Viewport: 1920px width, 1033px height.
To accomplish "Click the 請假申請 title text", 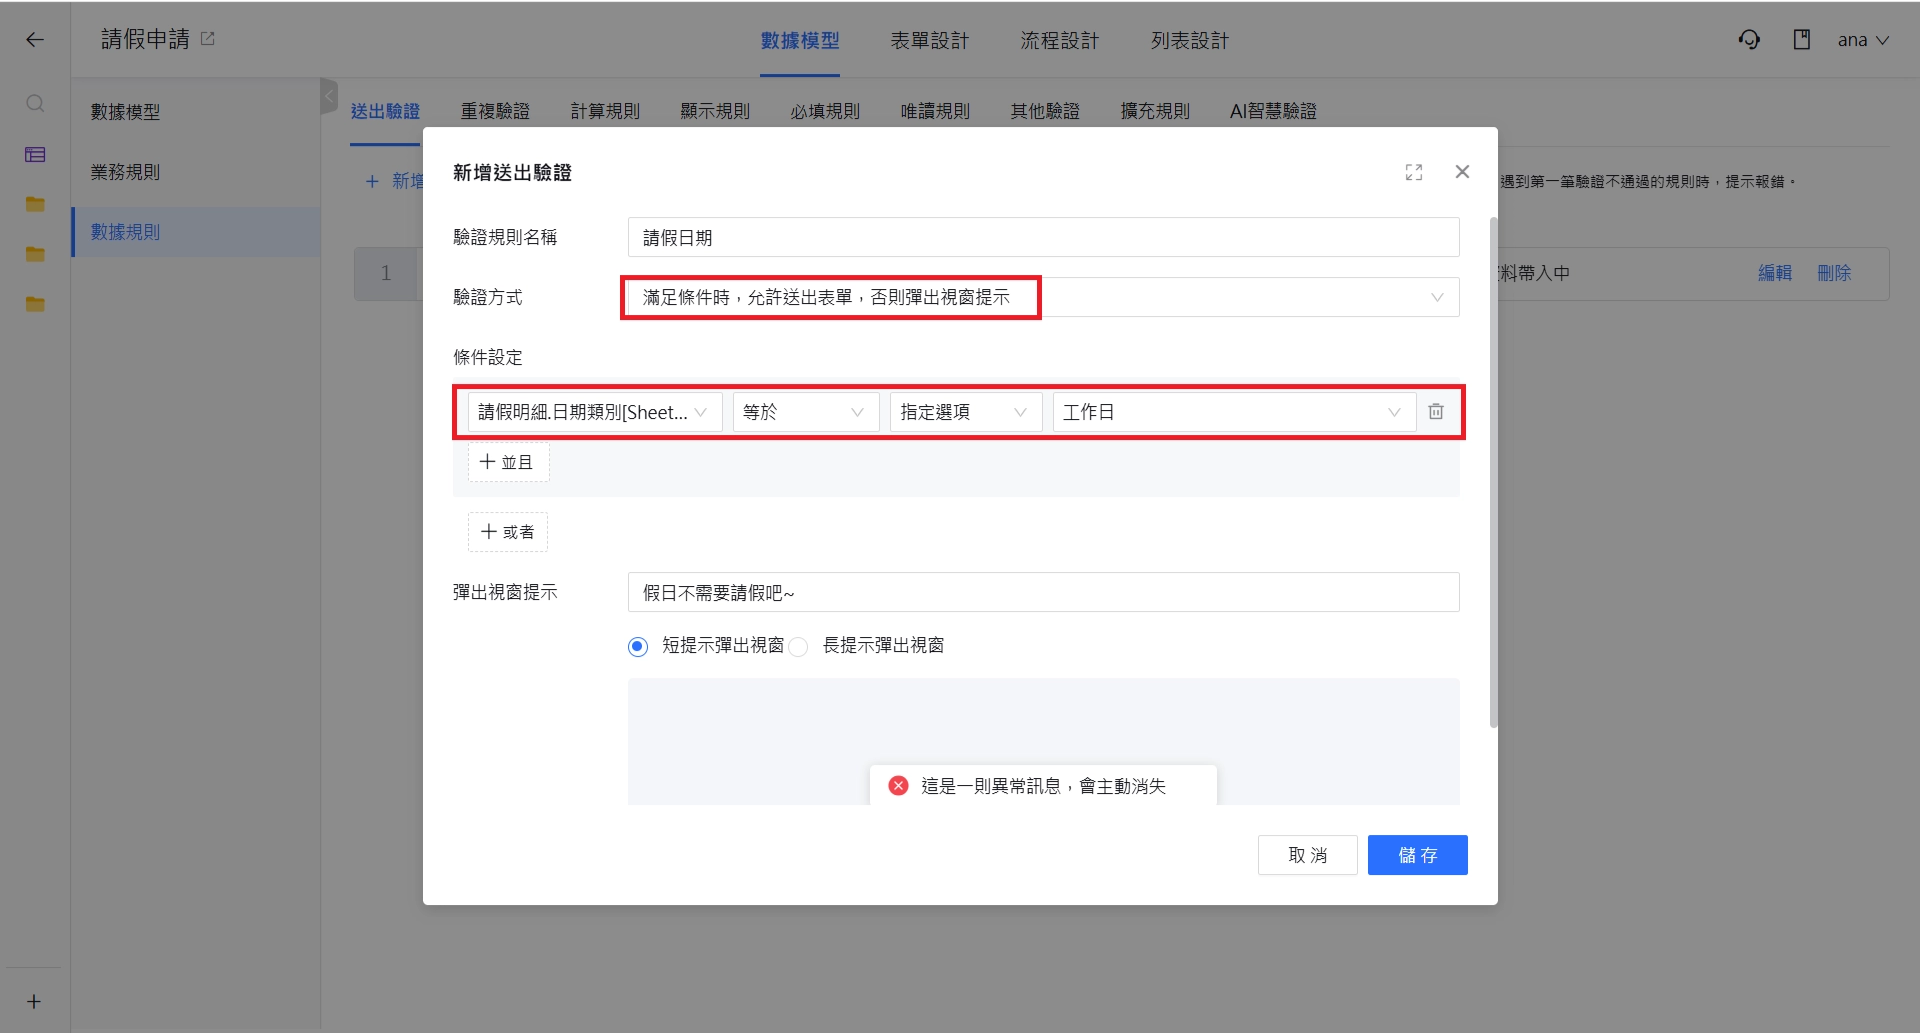I will [x=145, y=39].
